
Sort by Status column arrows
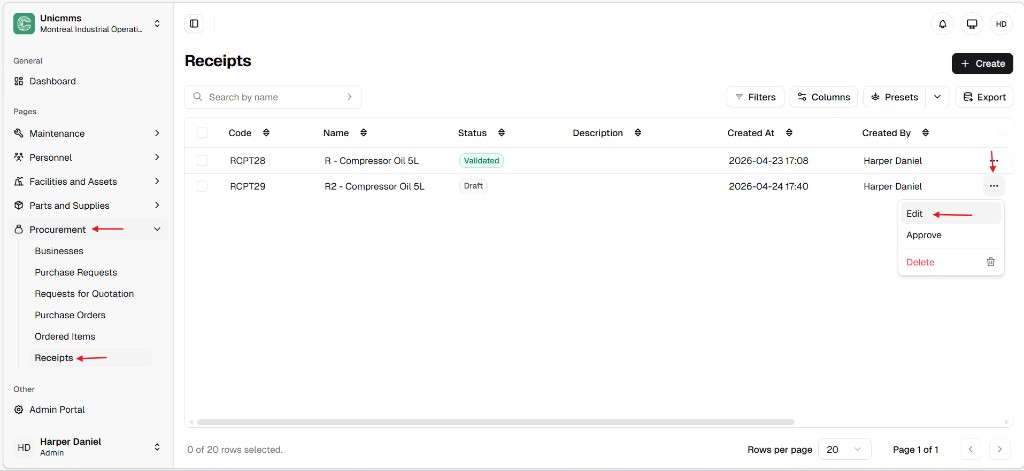[x=502, y=133]
